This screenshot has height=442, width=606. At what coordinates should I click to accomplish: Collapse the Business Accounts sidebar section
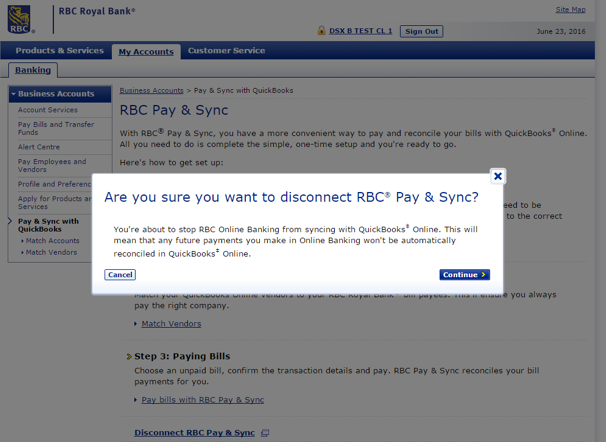(60, 94)
